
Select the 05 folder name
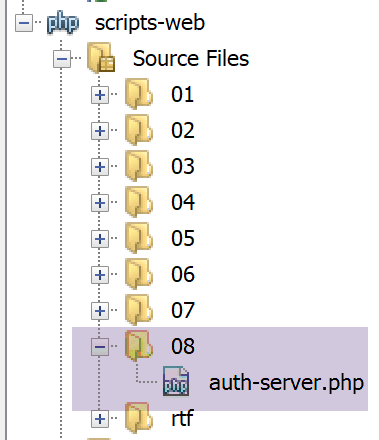(183, 239)
